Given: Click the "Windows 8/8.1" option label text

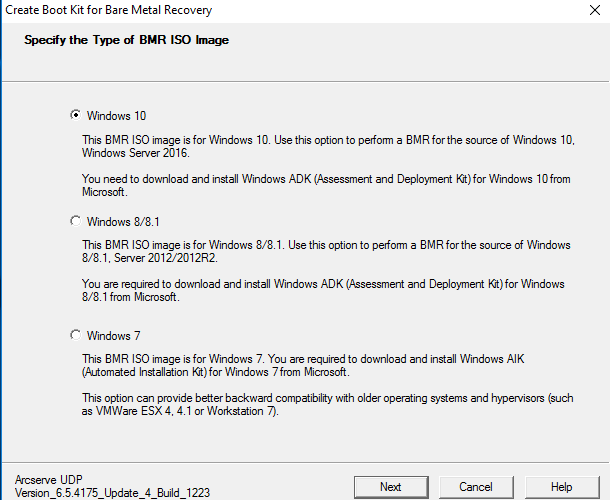Looking at the screenshot, I should pos(123,222).
